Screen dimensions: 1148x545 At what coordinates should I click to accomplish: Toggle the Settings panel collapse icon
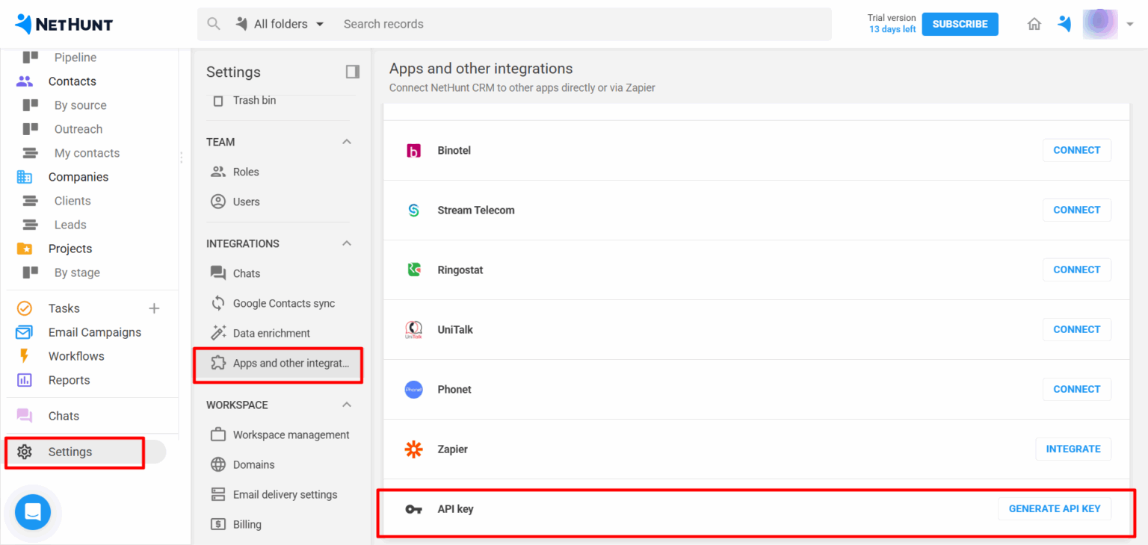pos(352,72)
